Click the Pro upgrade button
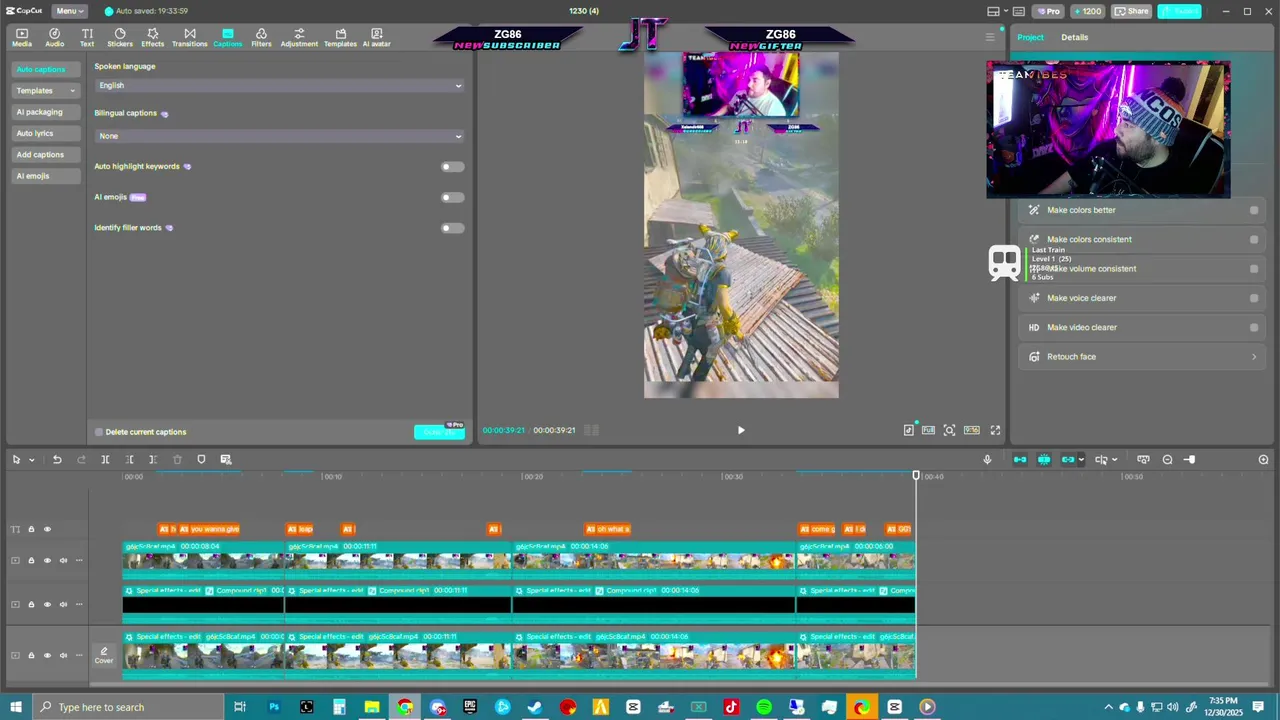 pos(1049,11)
